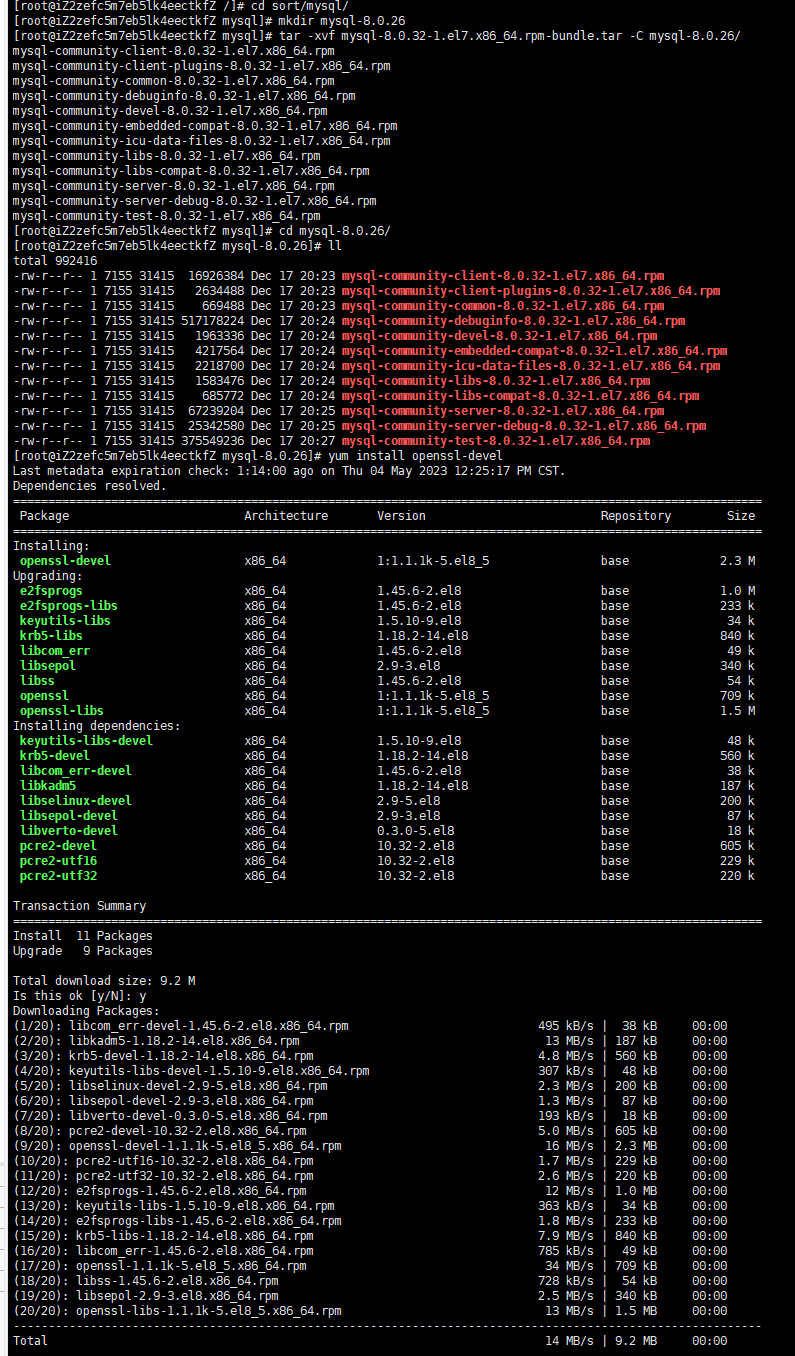795x1356 pixels.
Task: Click the green openssl-devel package name
Action: (65, 561)
